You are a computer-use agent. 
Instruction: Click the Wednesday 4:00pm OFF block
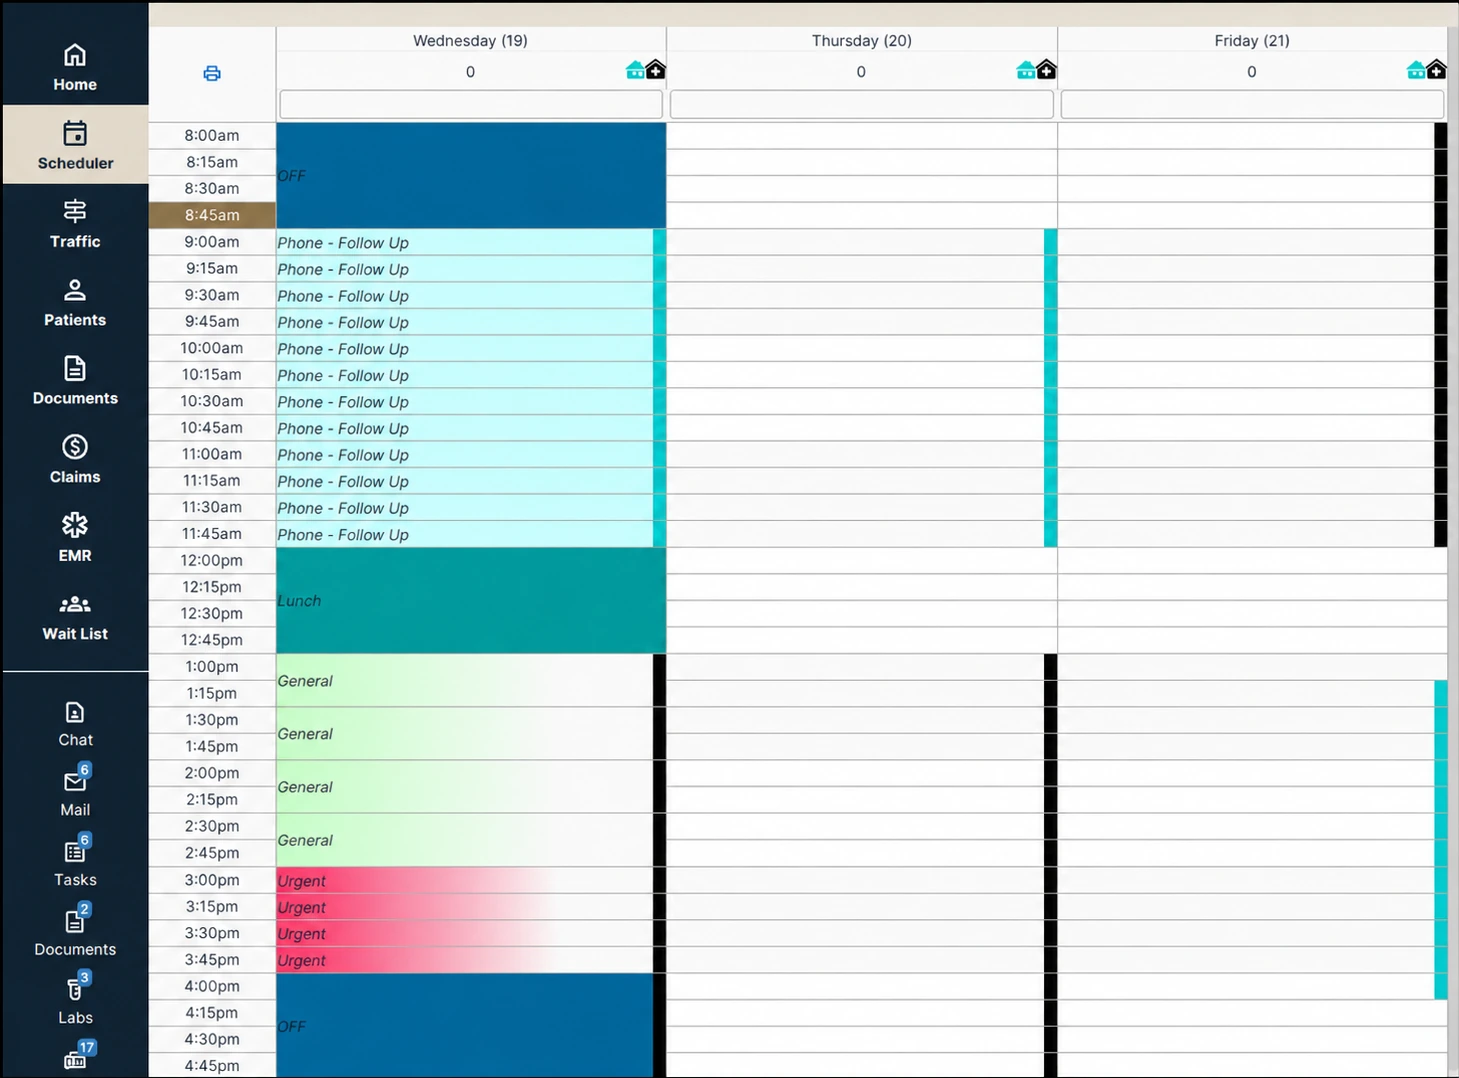point(465,1026)
